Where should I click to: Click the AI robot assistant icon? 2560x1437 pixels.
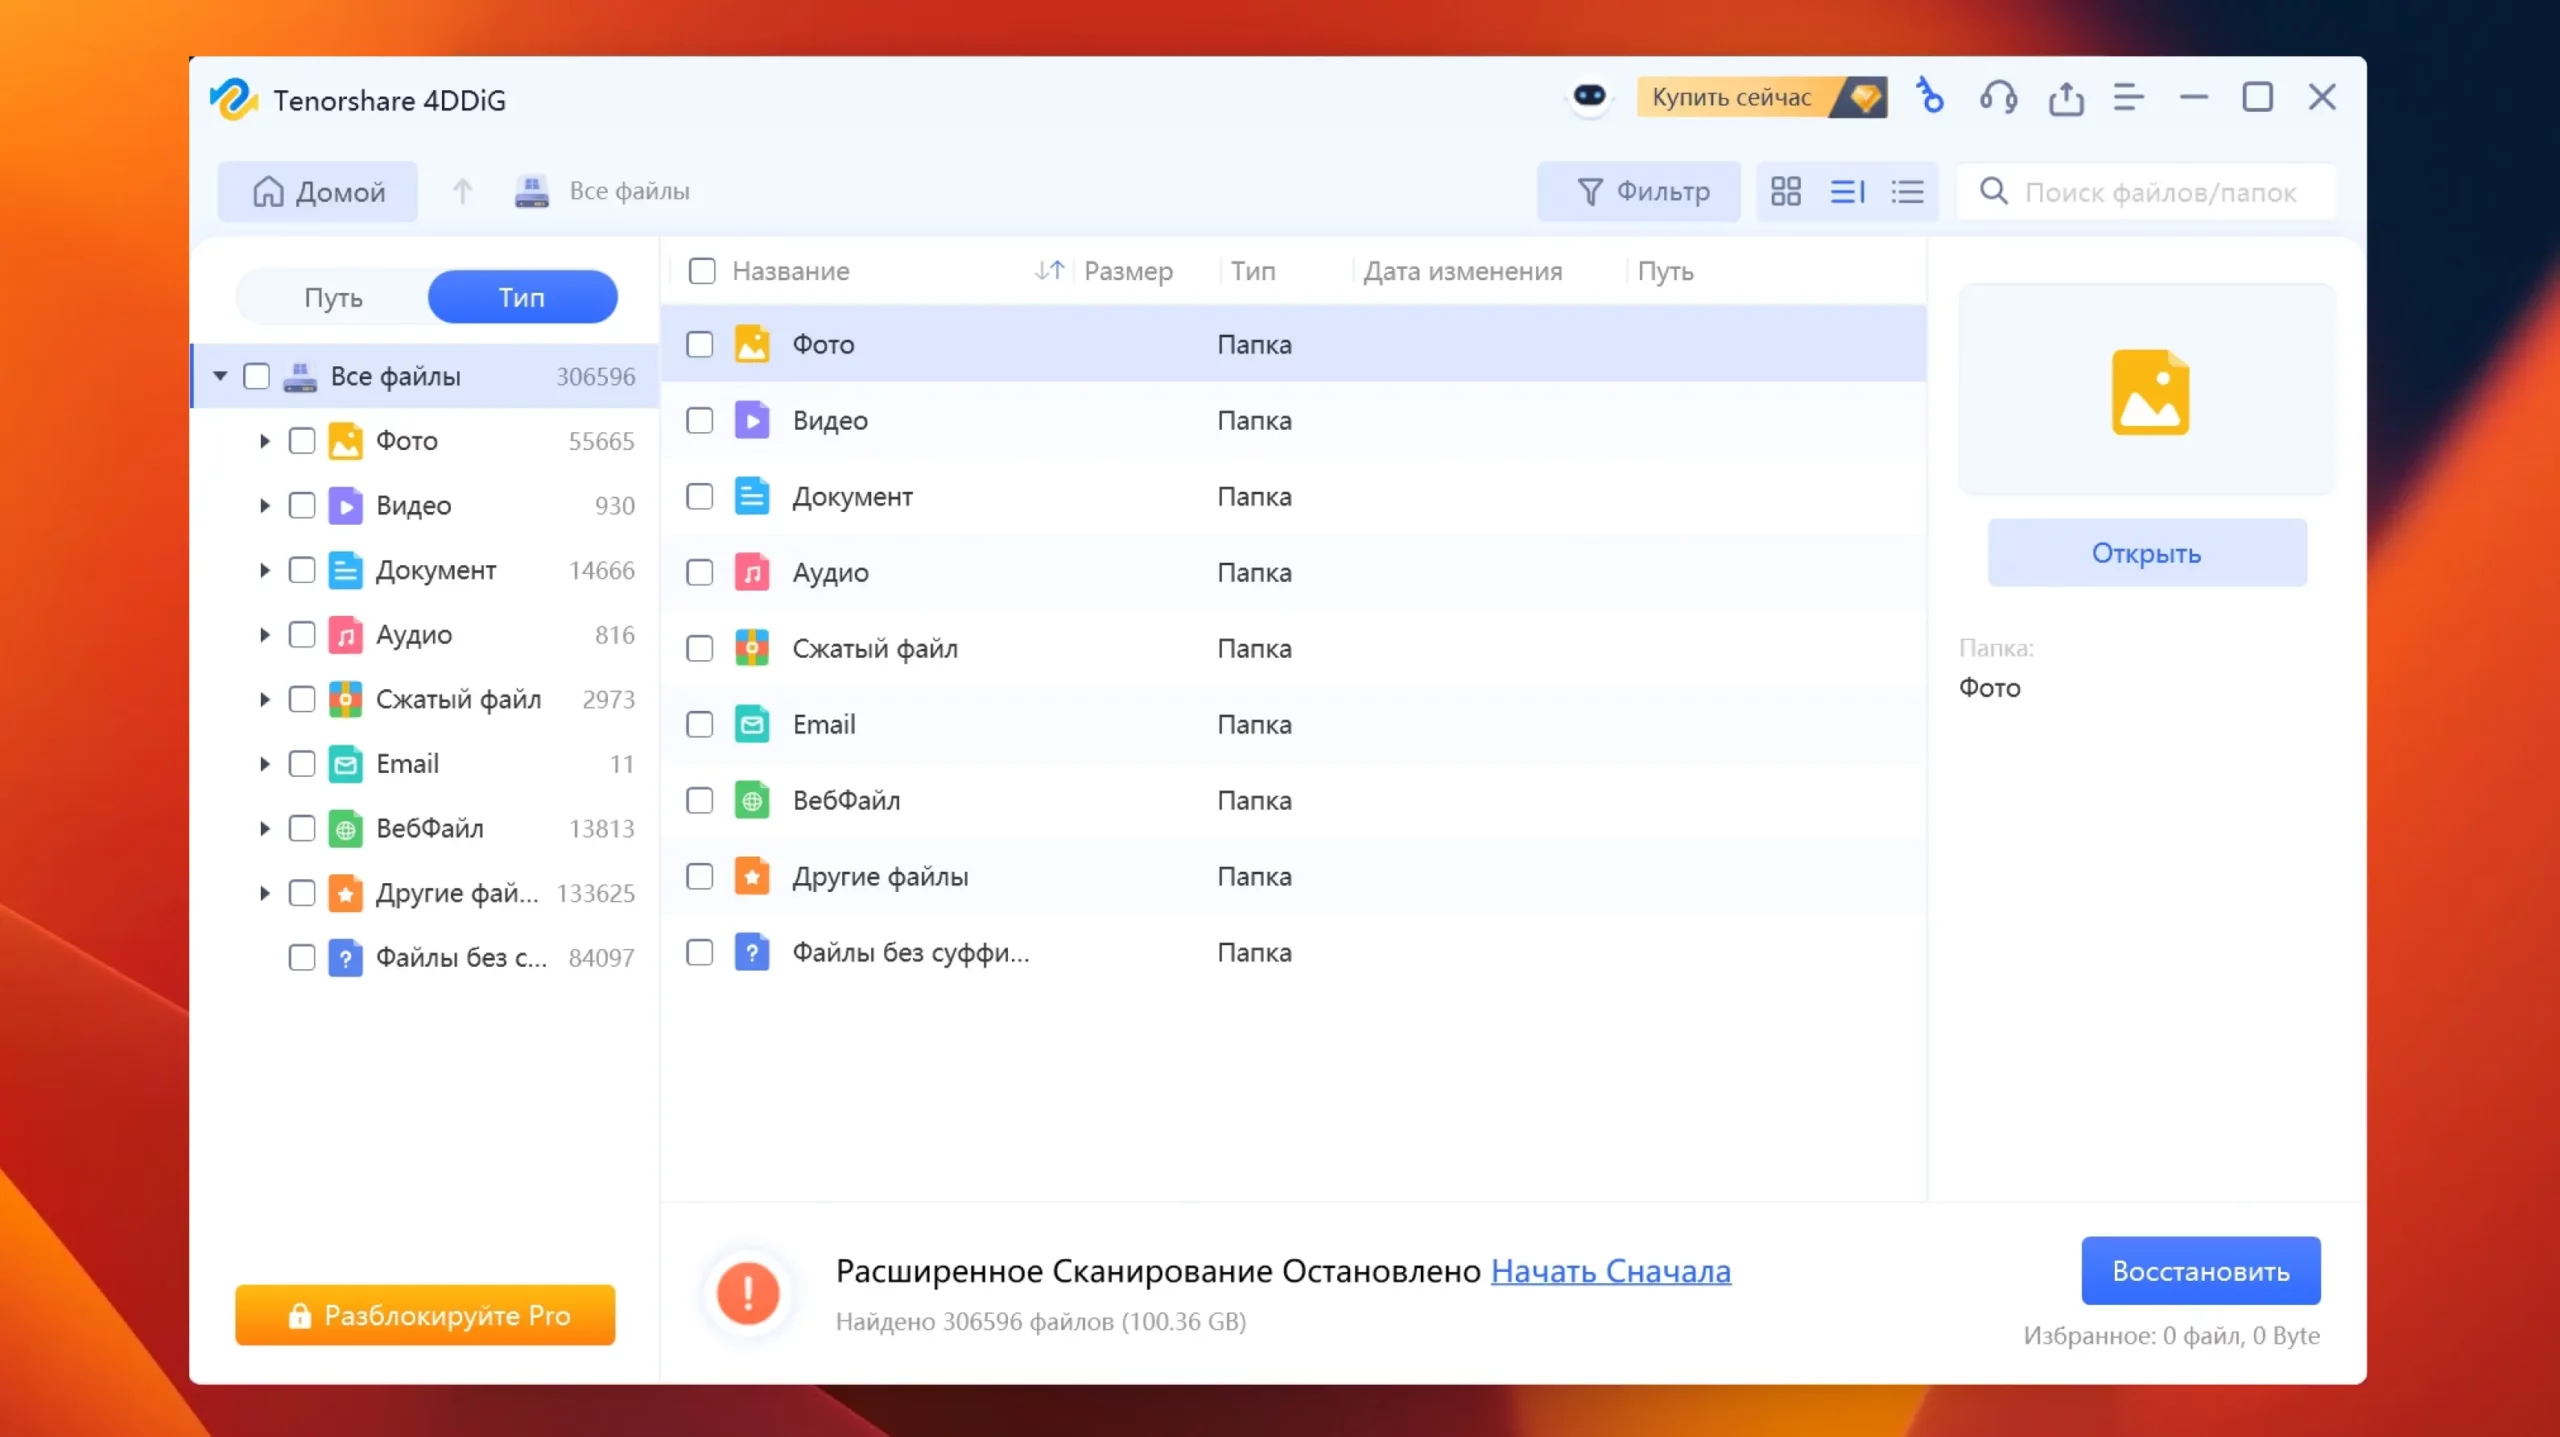[x=1589, y=97]
